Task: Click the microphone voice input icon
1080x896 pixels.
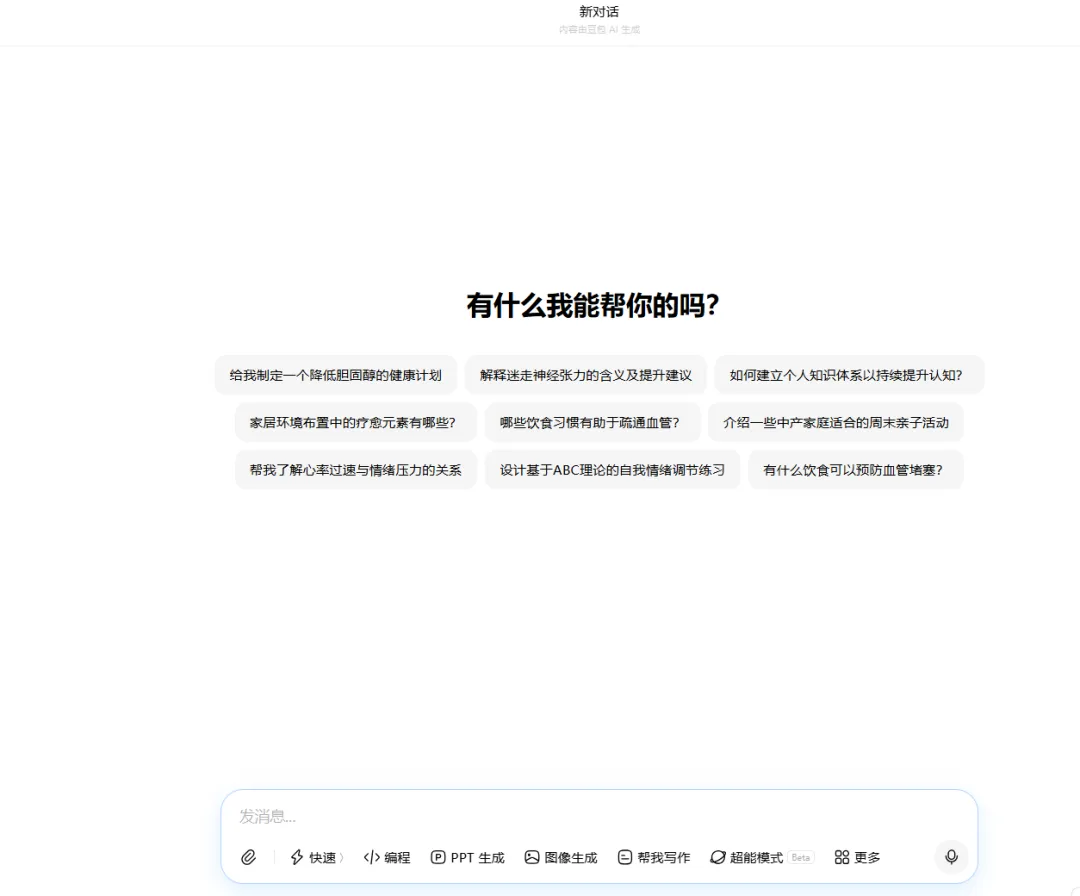Action: coord(951,857)
